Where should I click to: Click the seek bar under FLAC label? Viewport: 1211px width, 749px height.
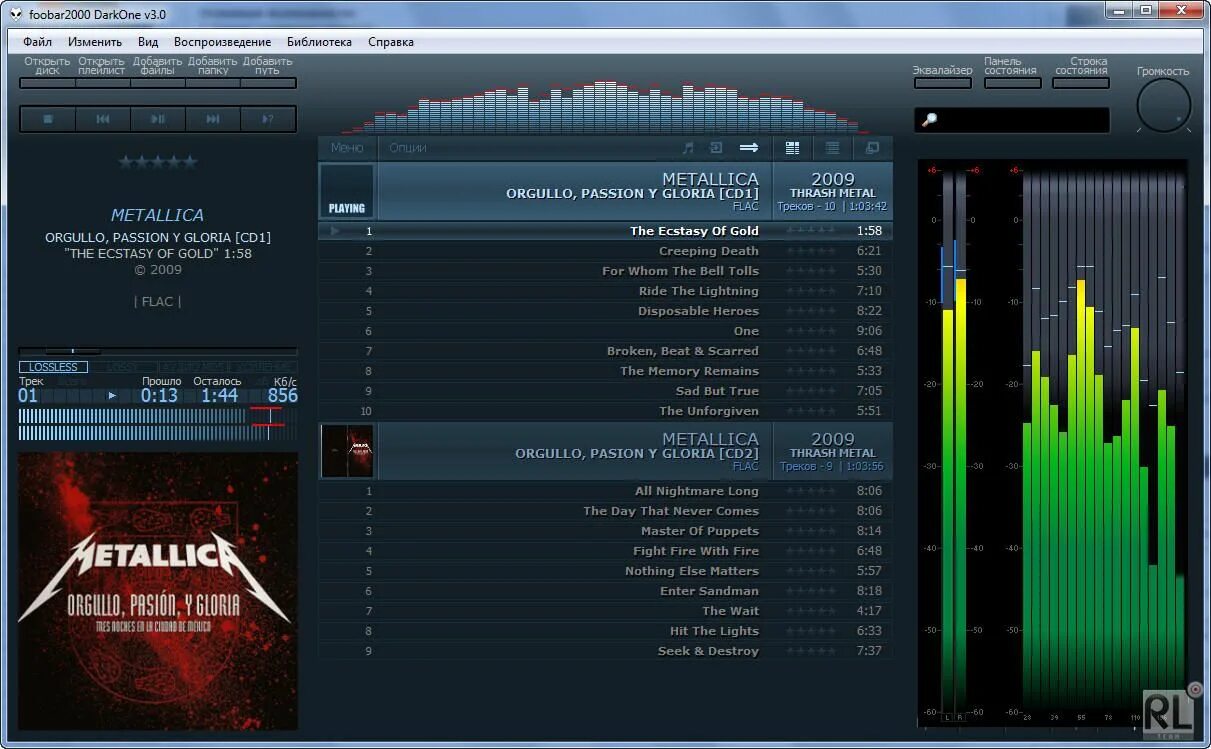tap(158, 351)
